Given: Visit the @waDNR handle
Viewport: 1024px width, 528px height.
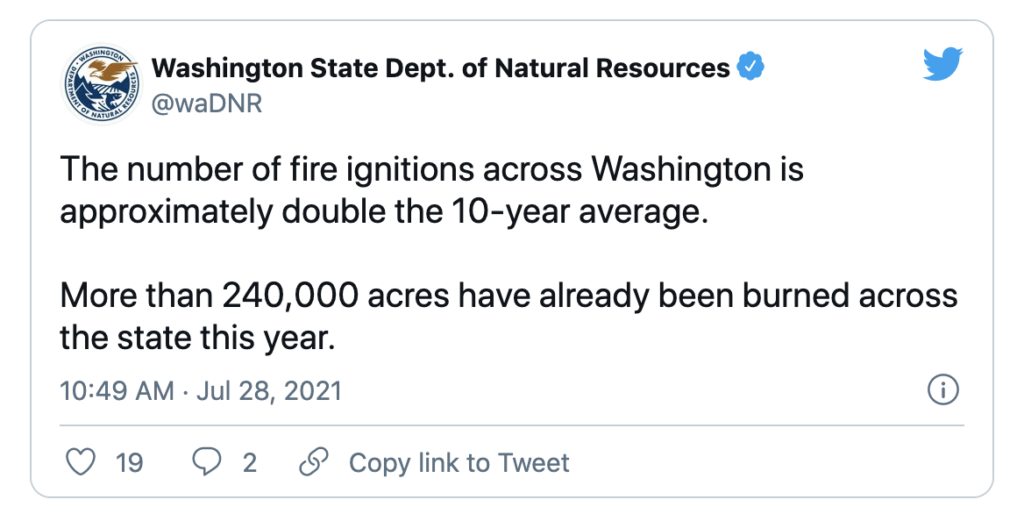Looking at the screenshot, I should (207, 103).
